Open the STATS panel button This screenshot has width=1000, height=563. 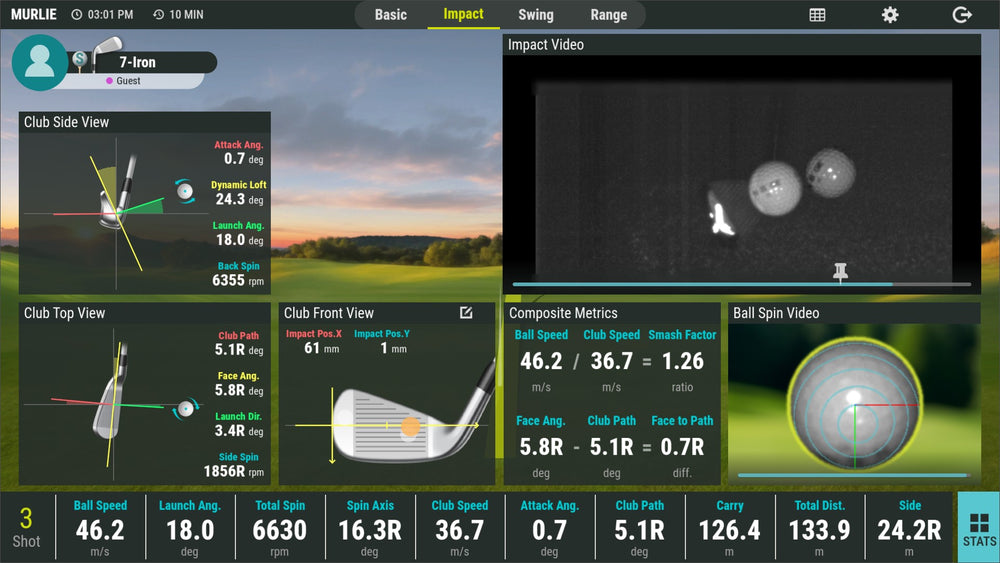coord(978,527)
